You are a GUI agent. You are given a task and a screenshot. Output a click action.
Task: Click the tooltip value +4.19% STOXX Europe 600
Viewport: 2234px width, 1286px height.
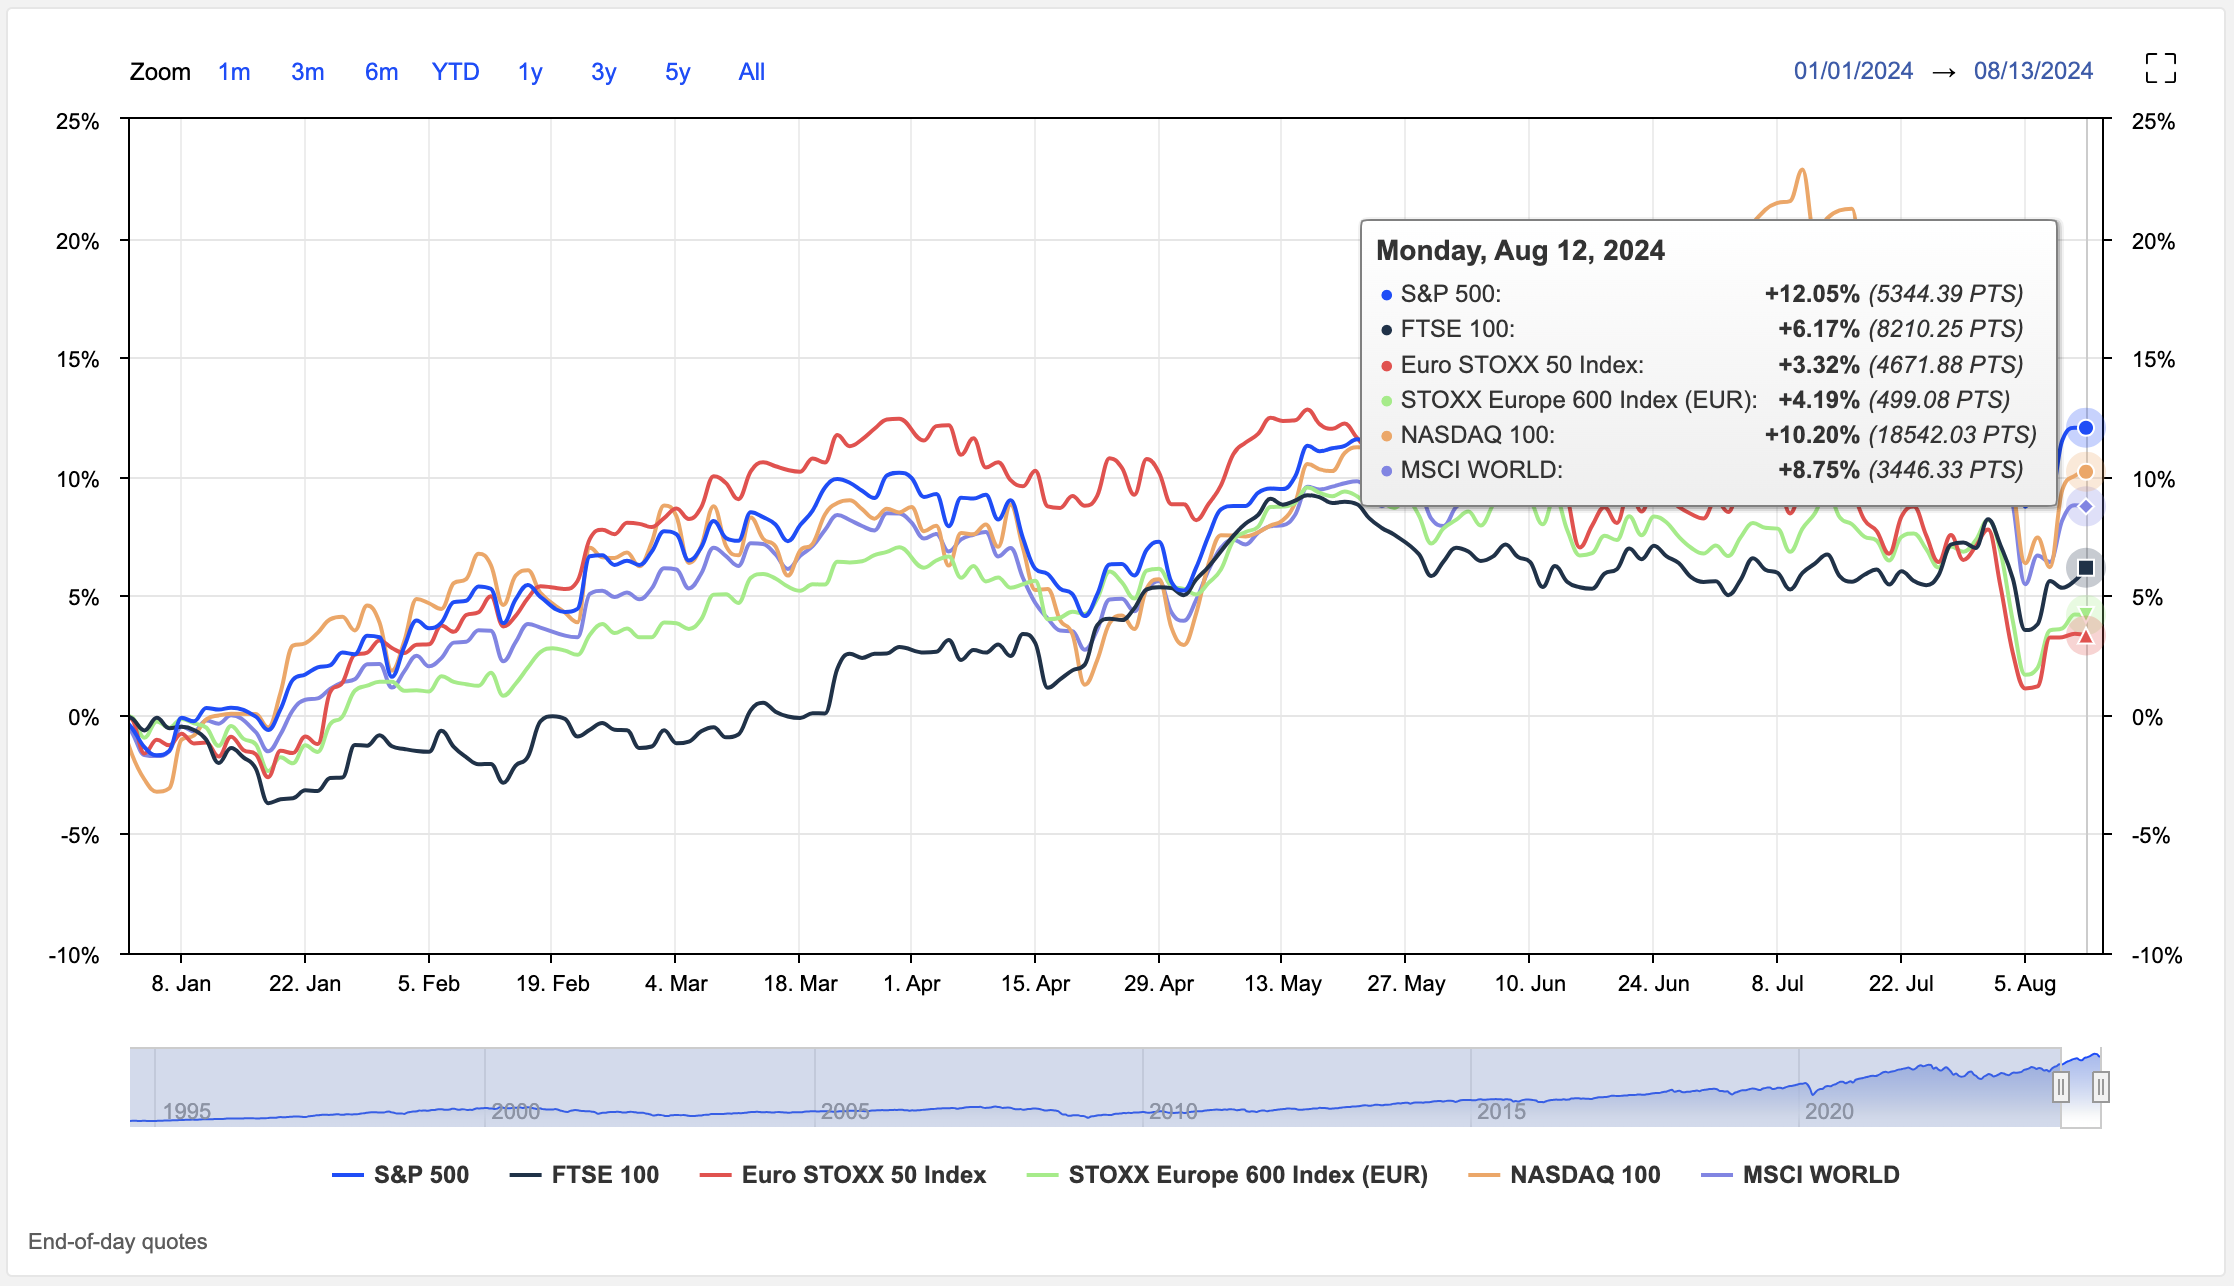(x=1819, y=400)
